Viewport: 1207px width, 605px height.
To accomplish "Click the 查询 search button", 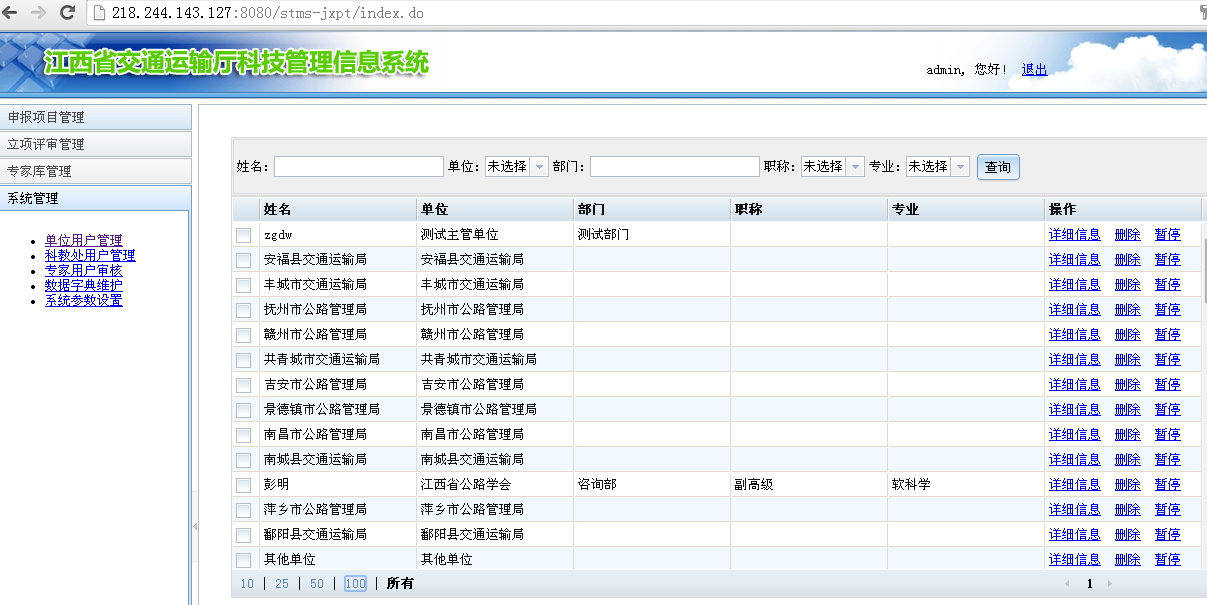I will pyautogui.click(x=998, y=167).
